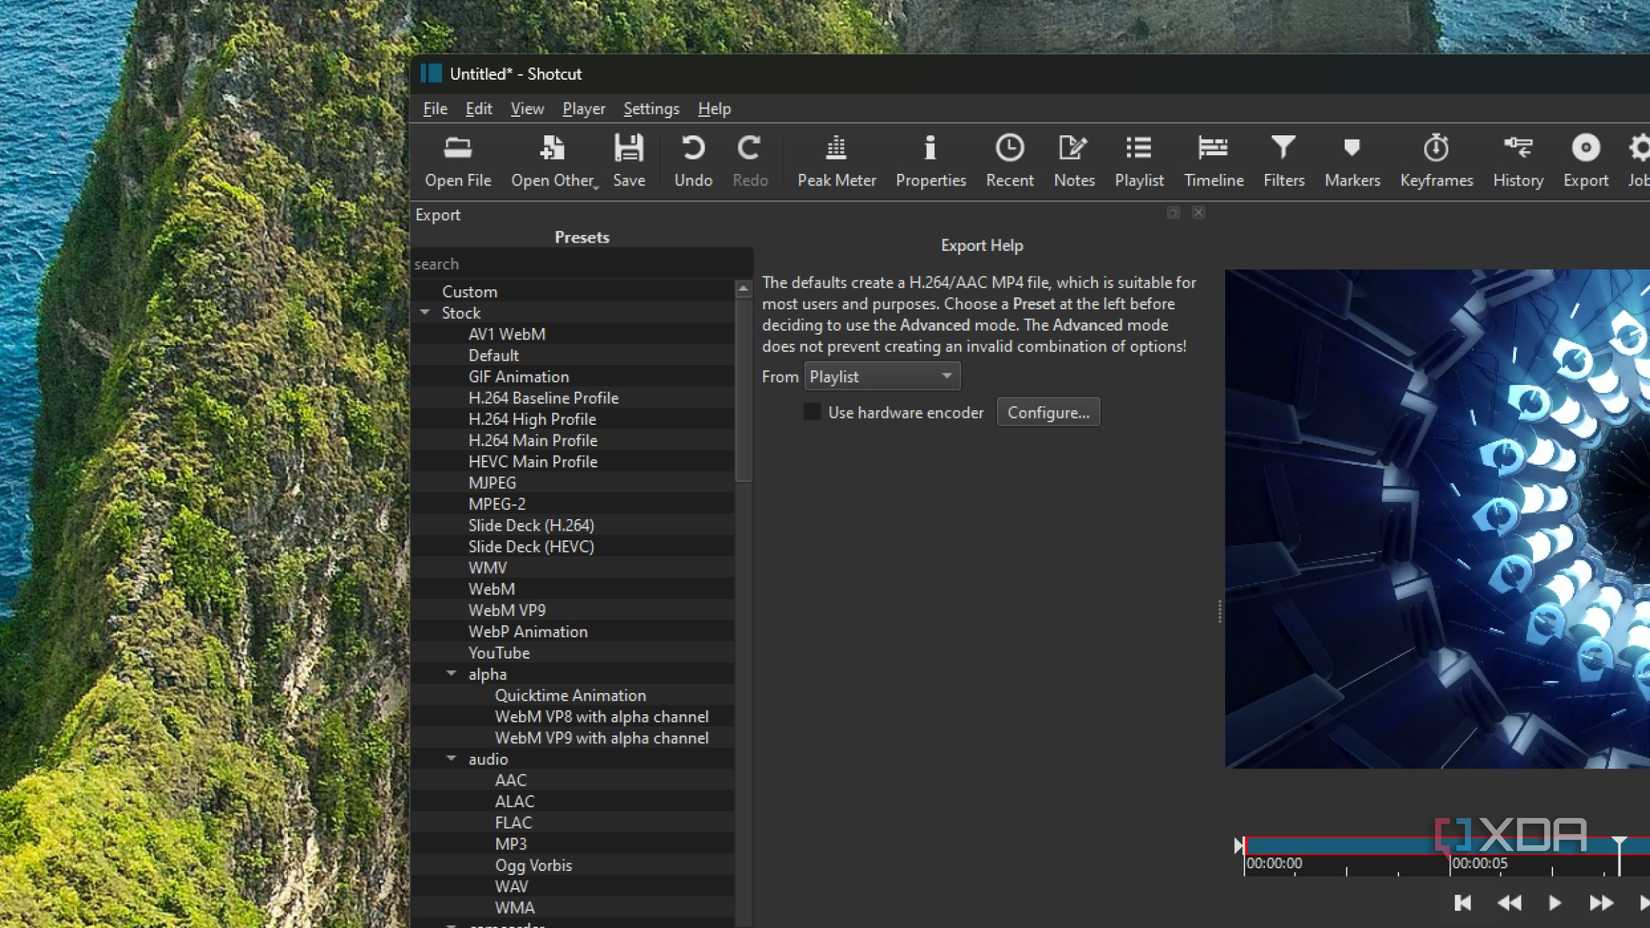Screen dimensions: 1650x928
Task: Click the Configure button
Action: 1047,411
